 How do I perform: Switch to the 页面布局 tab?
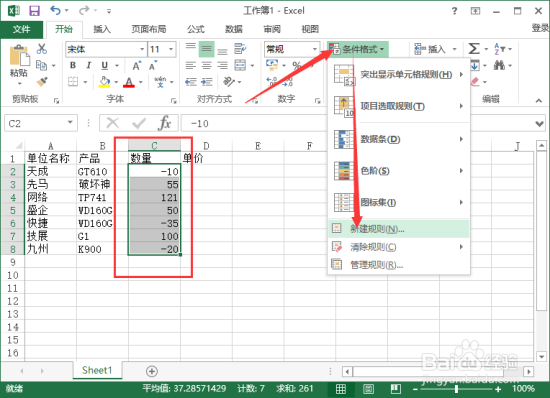(x=149, y=29)
